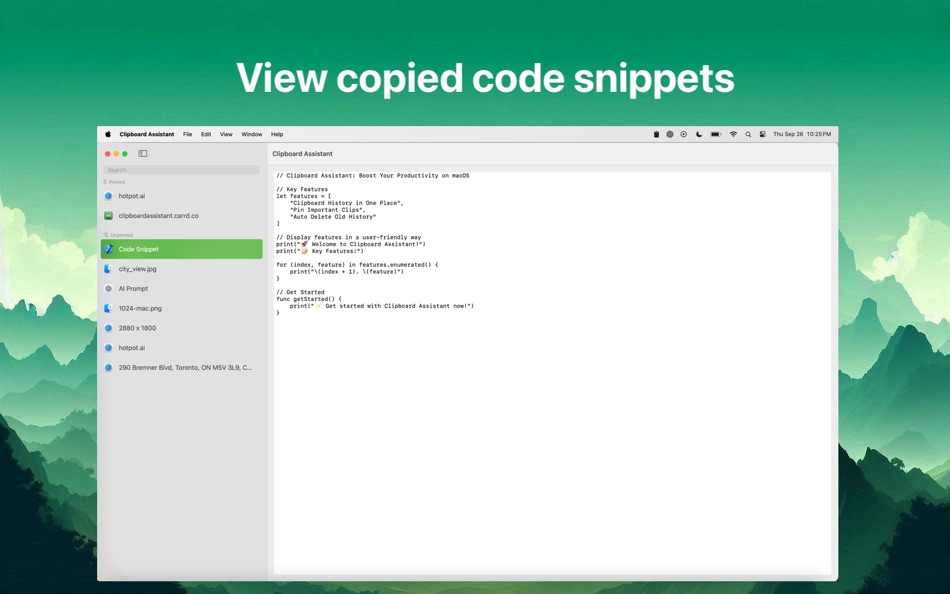Viewport: 950px width, 594px height.
Task: Select the Code Snippet clip
Action: click(182, 249)
